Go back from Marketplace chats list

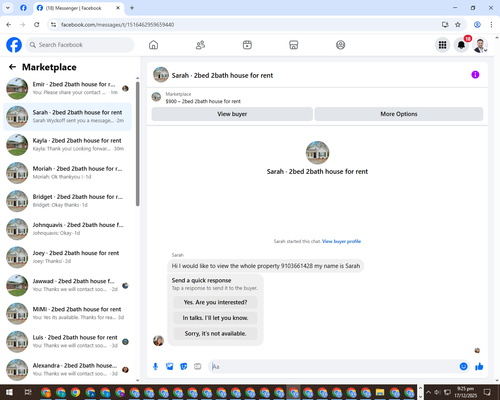(12, 67)
